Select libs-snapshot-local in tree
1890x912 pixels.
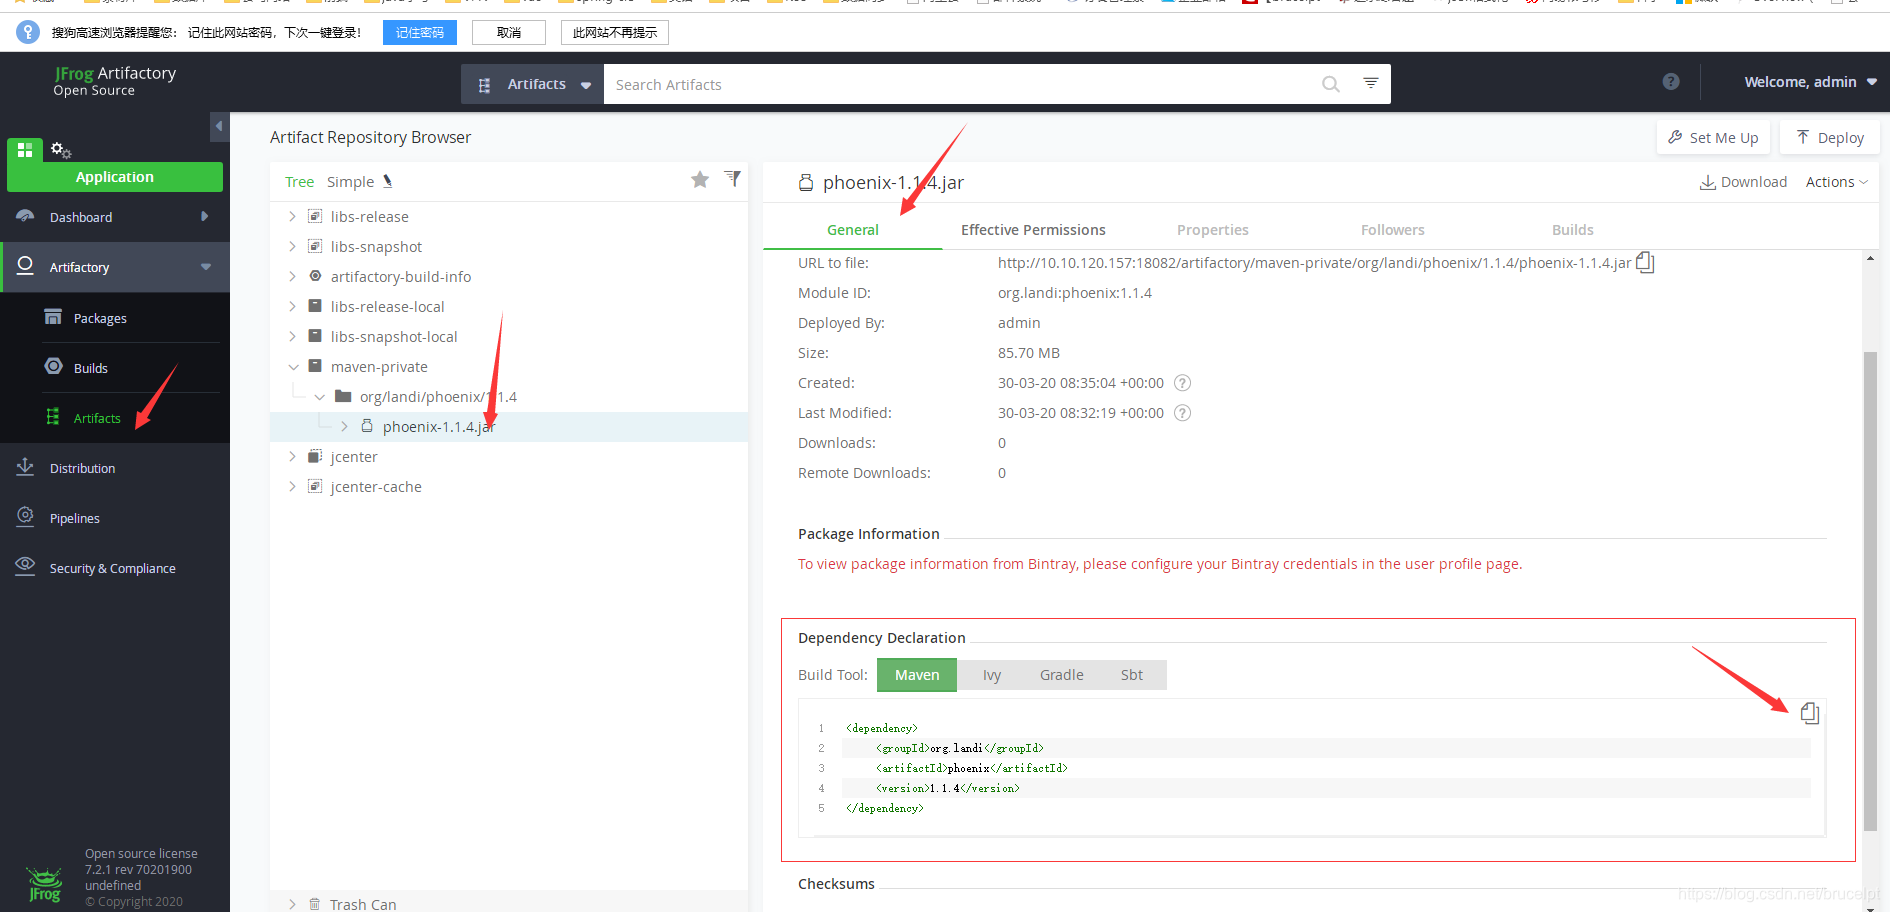coord(394,337)
